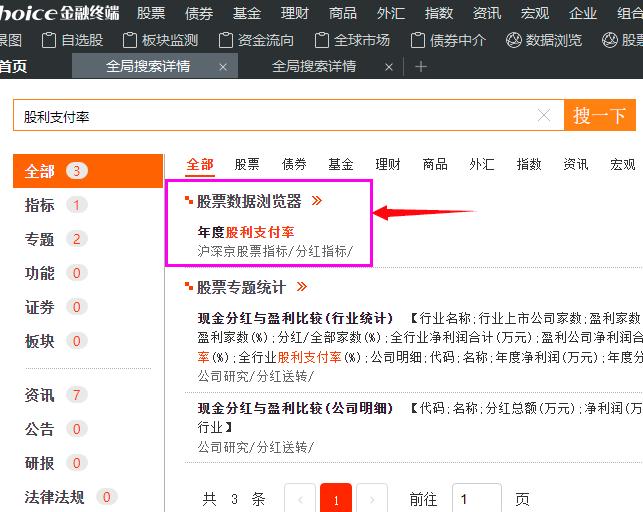Open 自选股 from the toolbar
Image resolution: width=643 pixels, height=512 pixels.
point(72,40)
